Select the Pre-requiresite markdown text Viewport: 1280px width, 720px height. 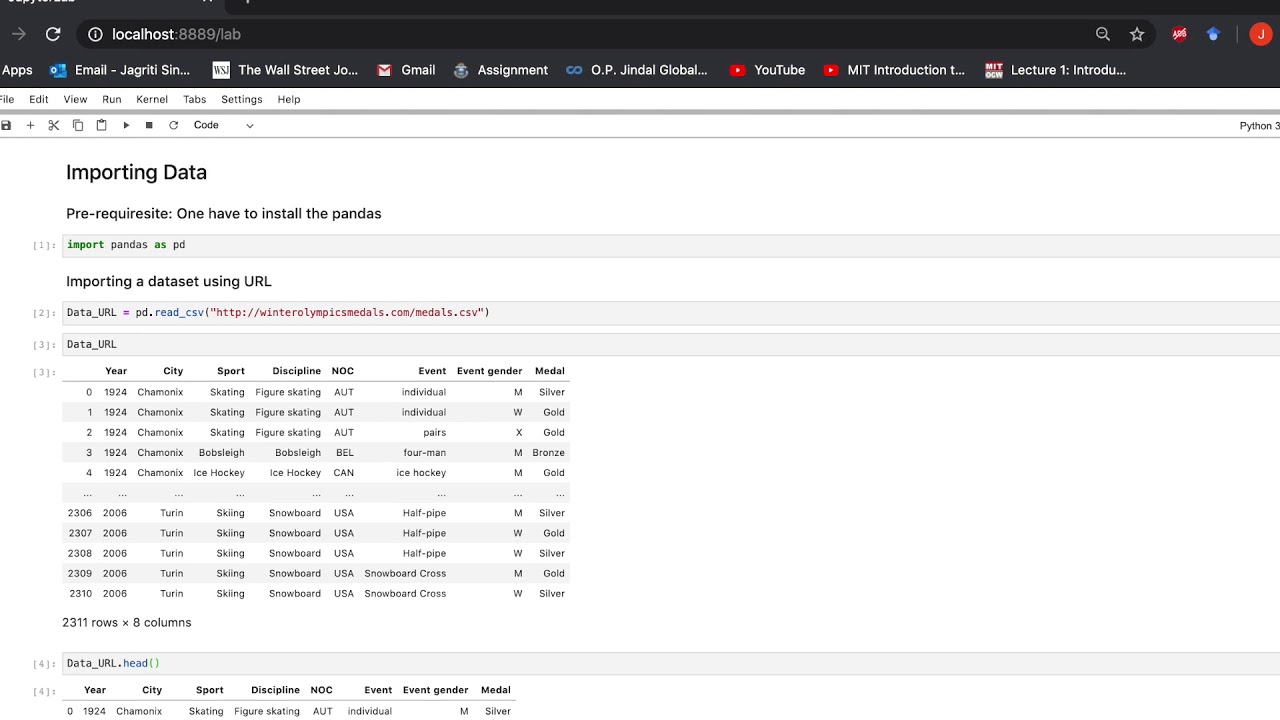224,213
